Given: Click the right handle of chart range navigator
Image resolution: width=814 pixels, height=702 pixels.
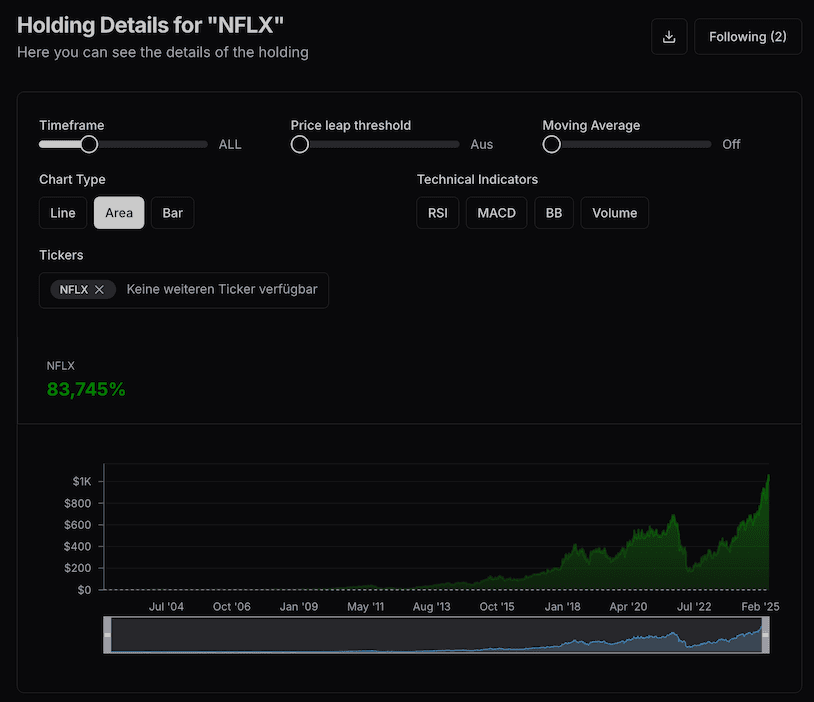Looking at the screenshot, I should tap(765, 635).
